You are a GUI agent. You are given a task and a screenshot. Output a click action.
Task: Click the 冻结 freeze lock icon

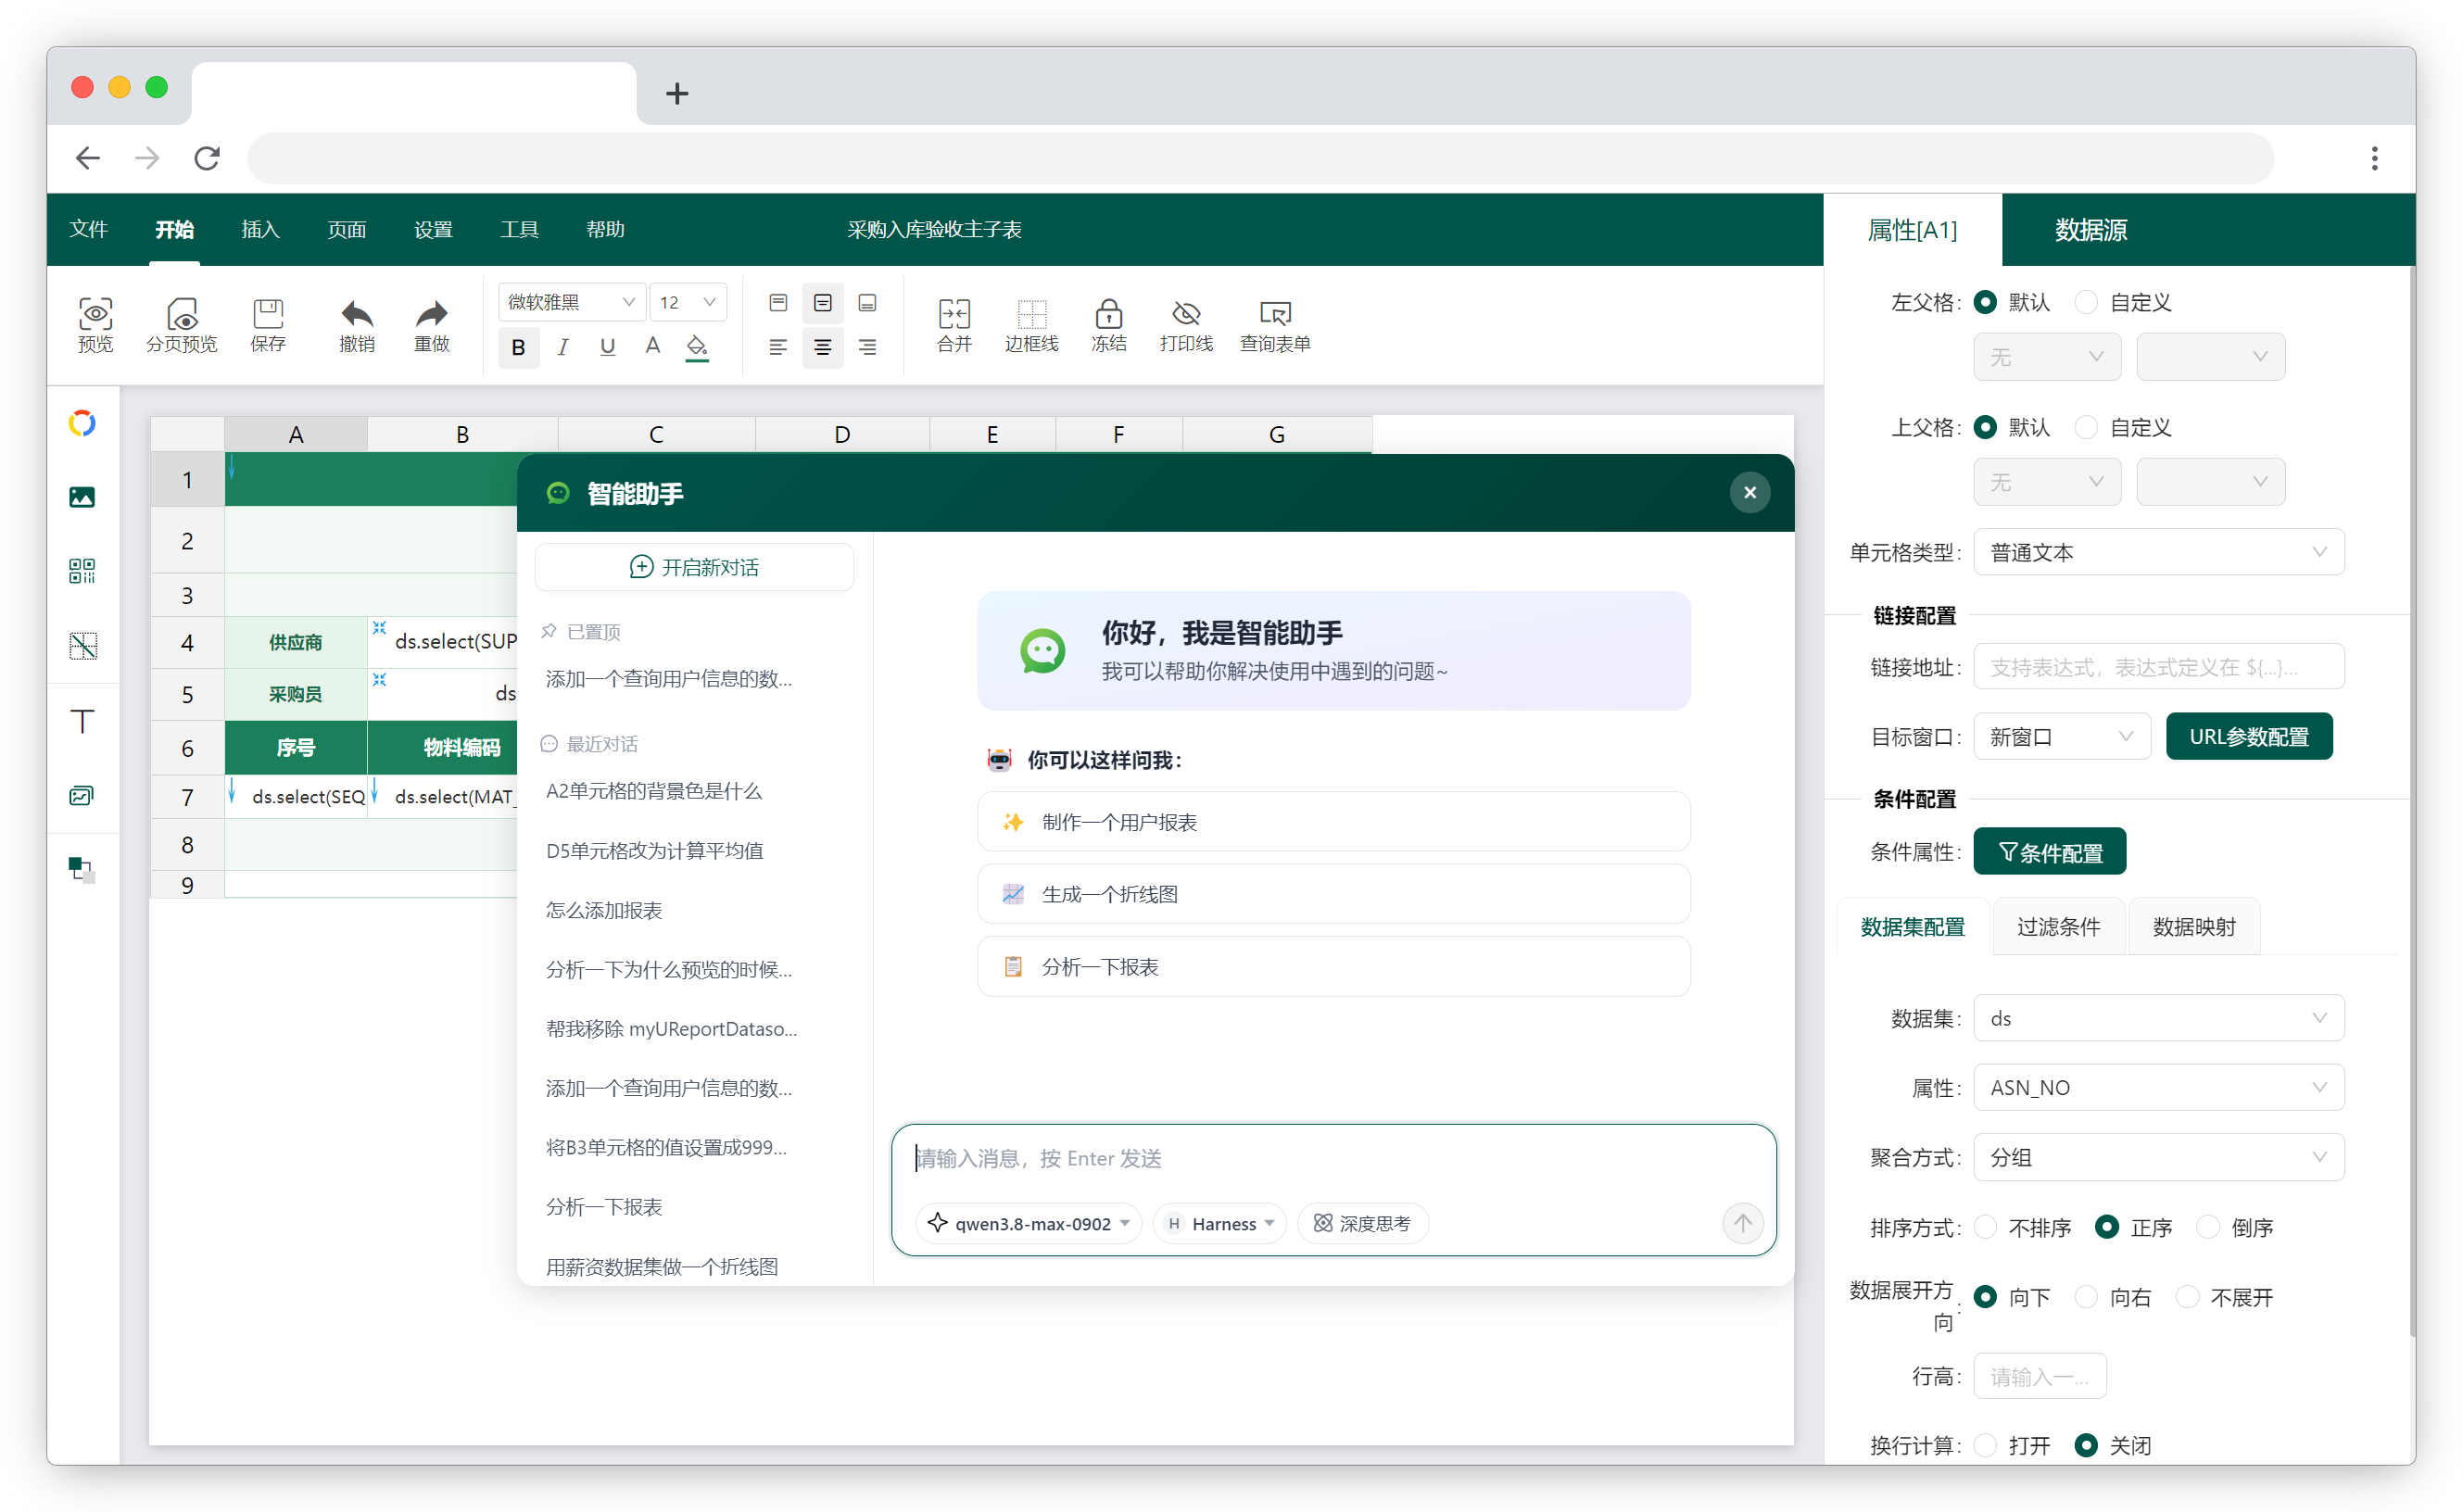pos(1108,324)
